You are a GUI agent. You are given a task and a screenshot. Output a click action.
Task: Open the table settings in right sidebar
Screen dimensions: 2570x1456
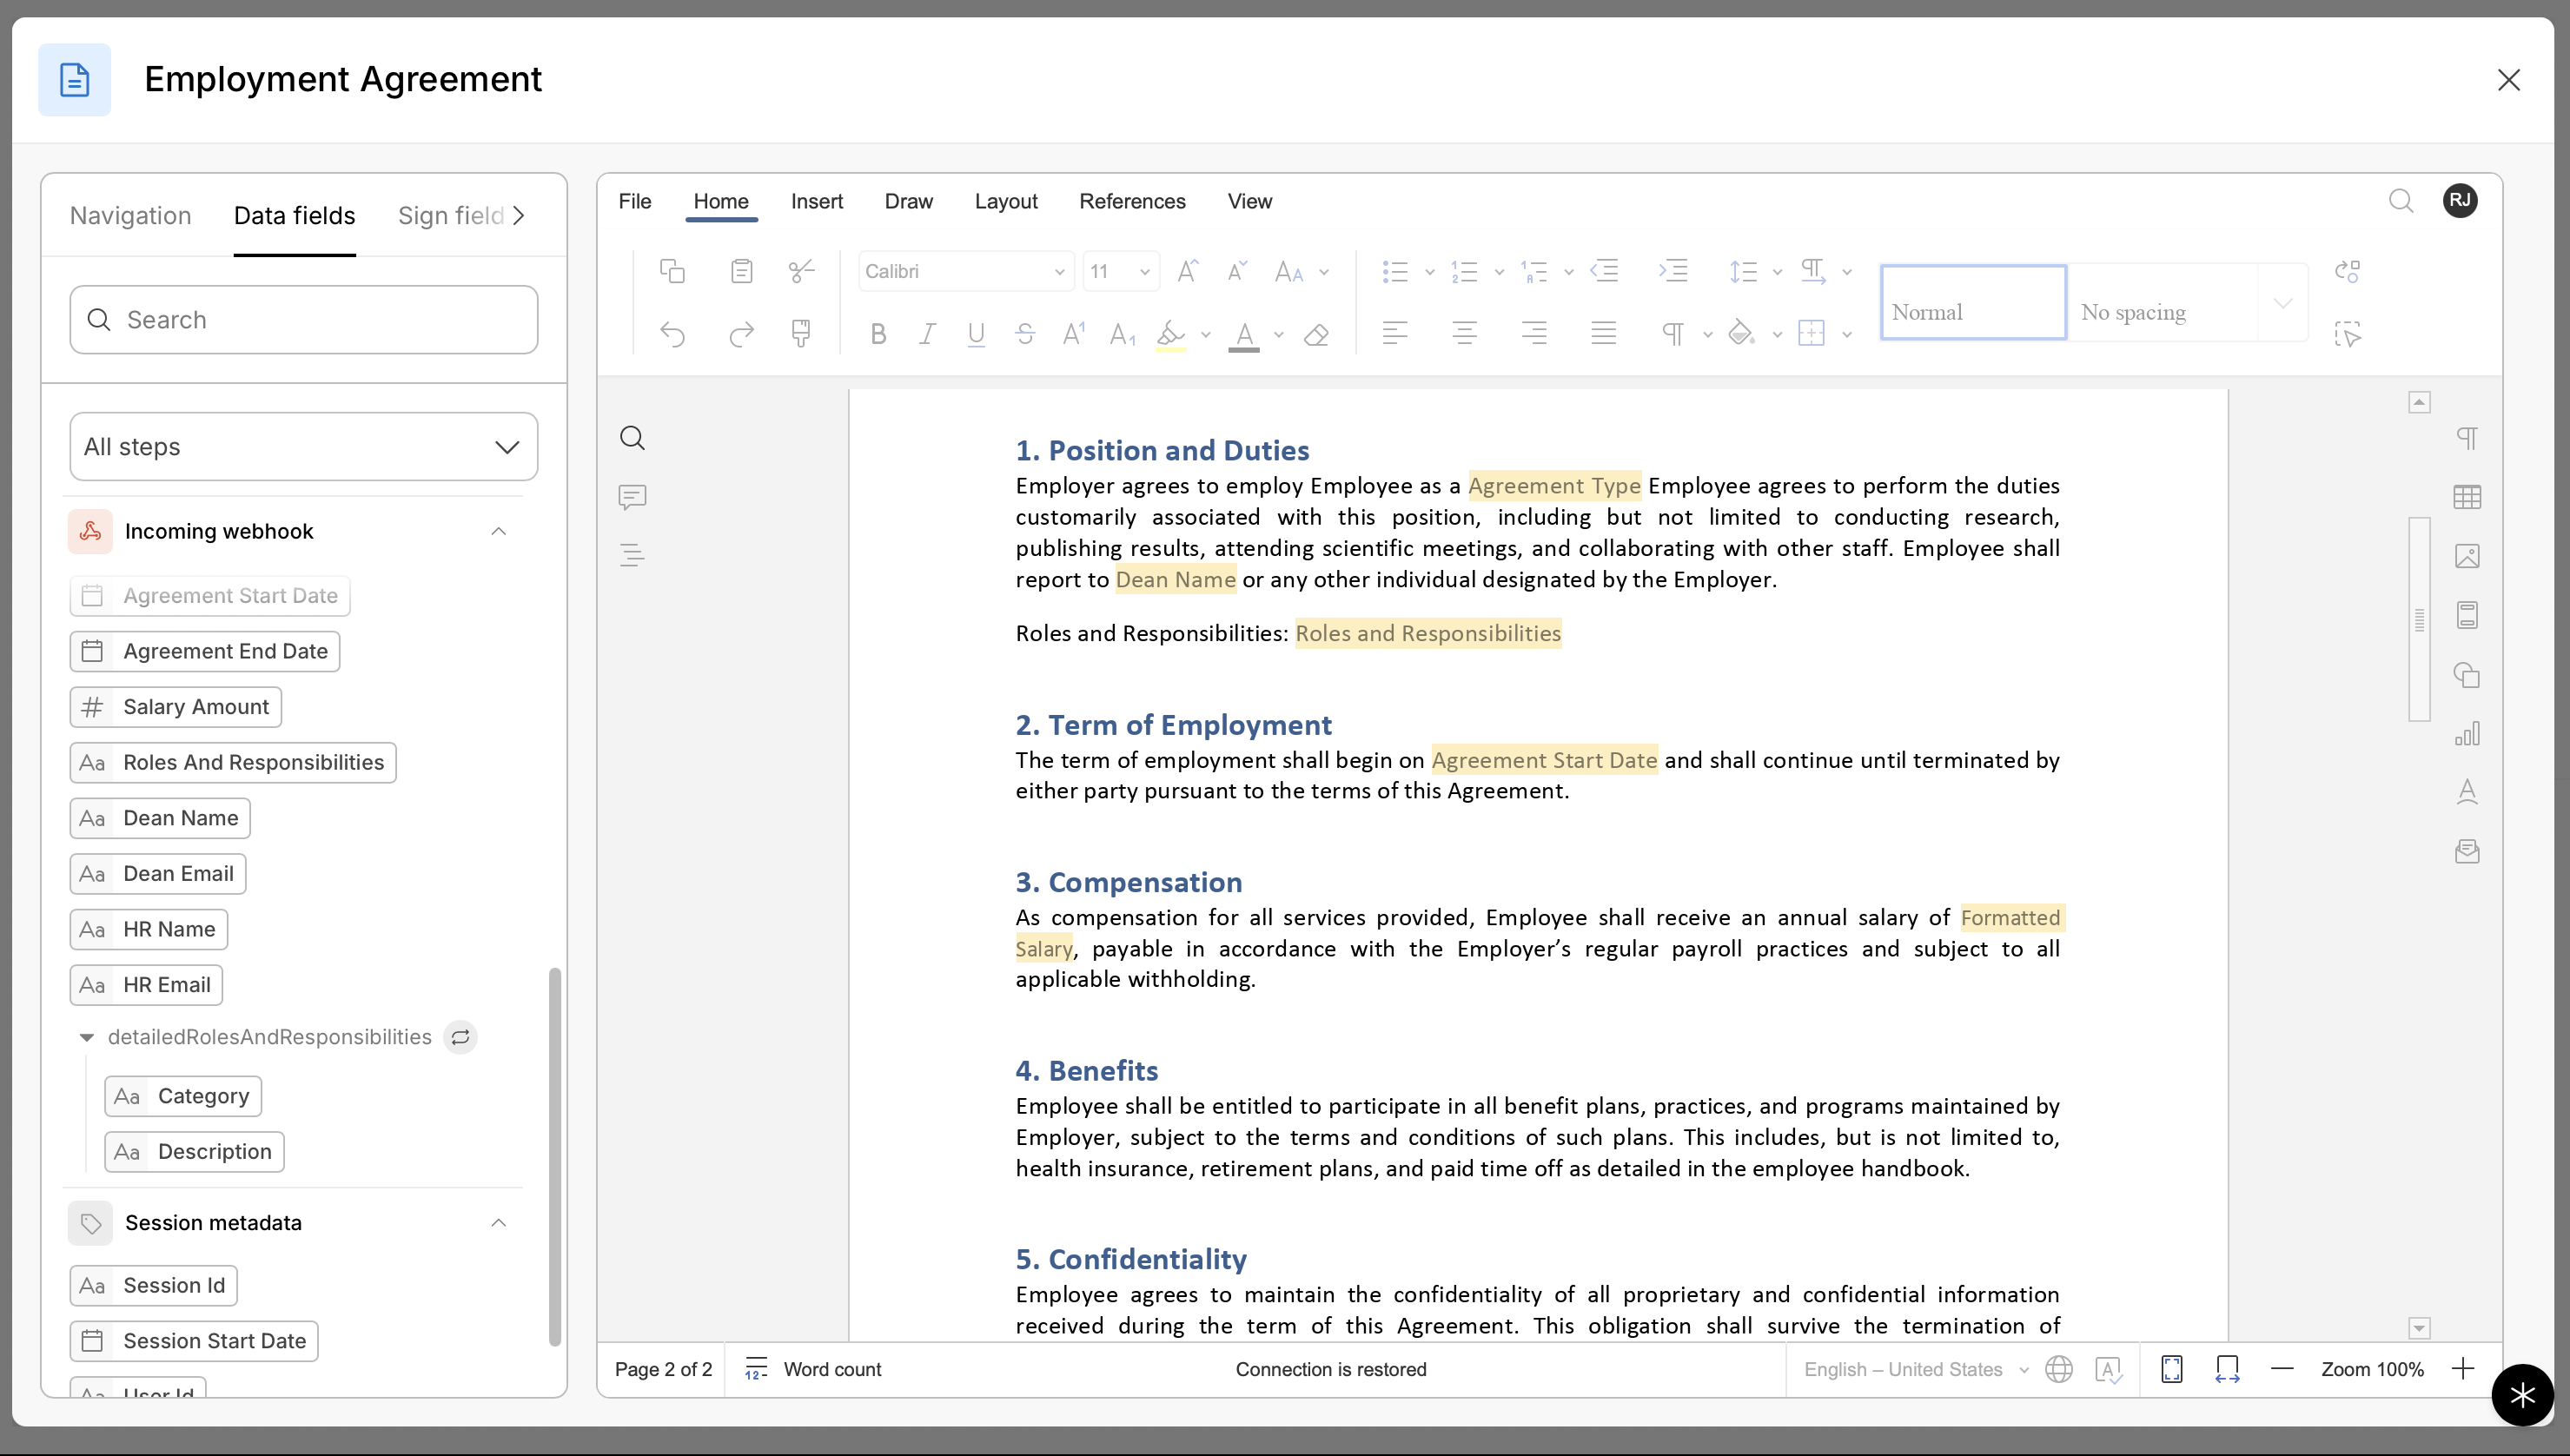coord(2466,497)
